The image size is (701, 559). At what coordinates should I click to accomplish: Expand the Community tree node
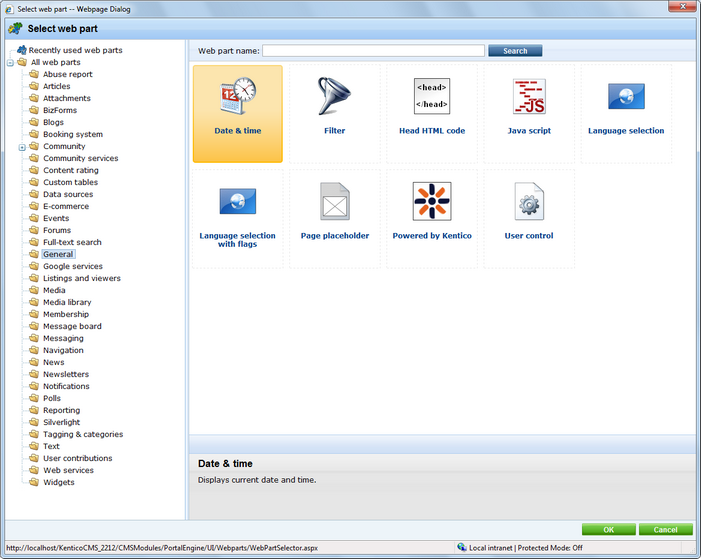[x=22, y=147]
